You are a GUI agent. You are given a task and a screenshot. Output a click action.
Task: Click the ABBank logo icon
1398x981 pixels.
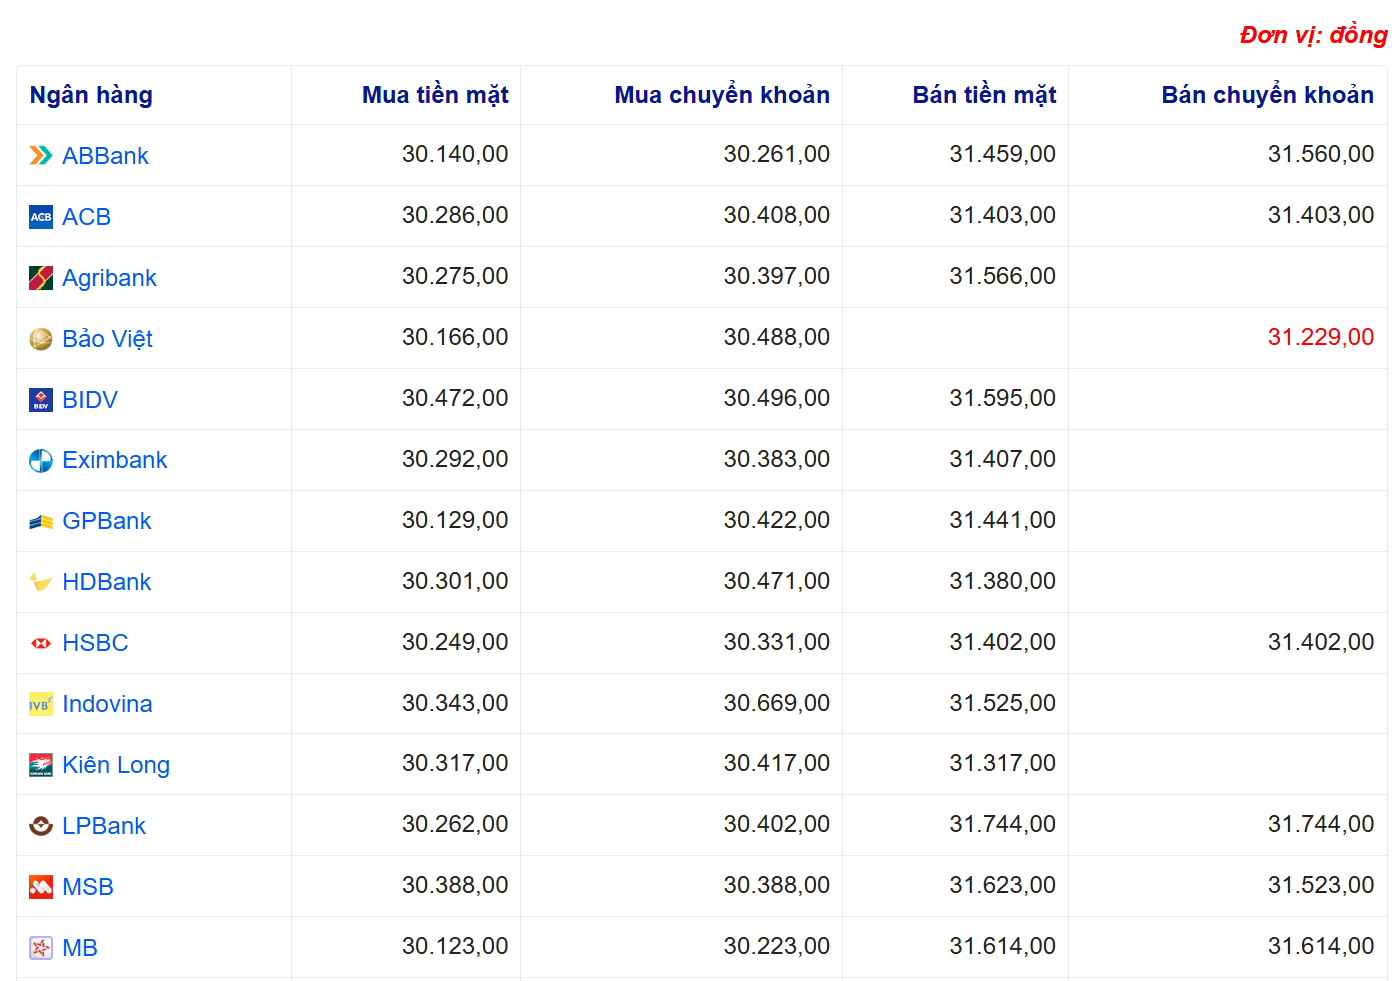(41, 155)
